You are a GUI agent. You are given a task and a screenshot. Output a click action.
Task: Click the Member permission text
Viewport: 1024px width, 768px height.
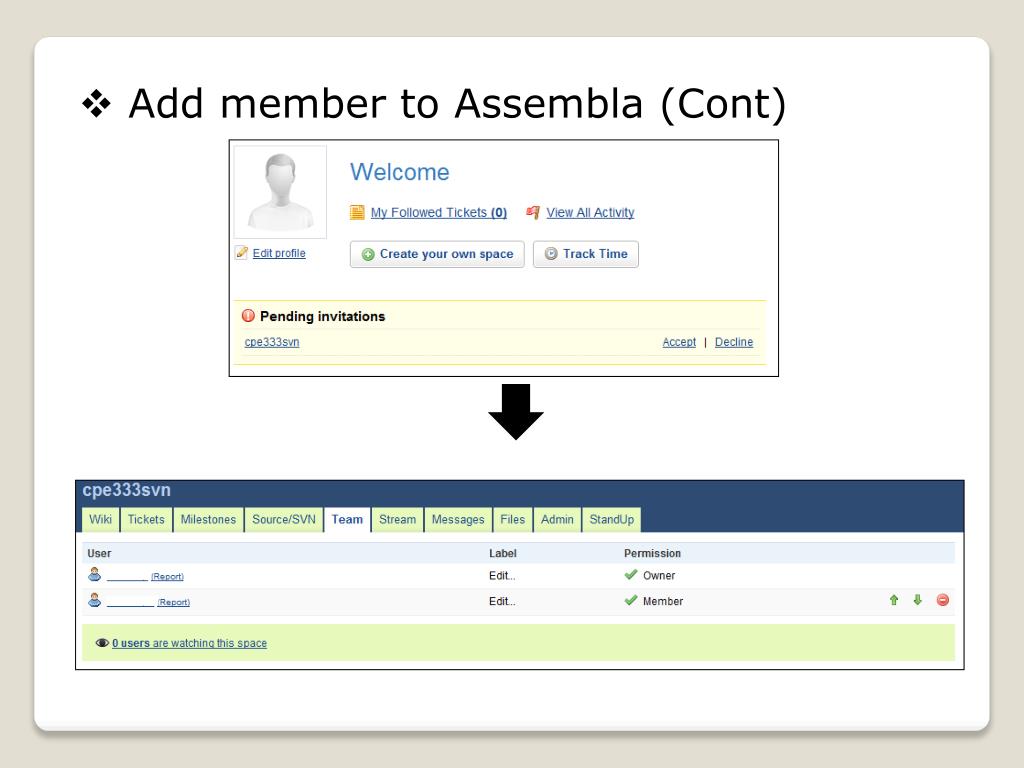point(663,601)
